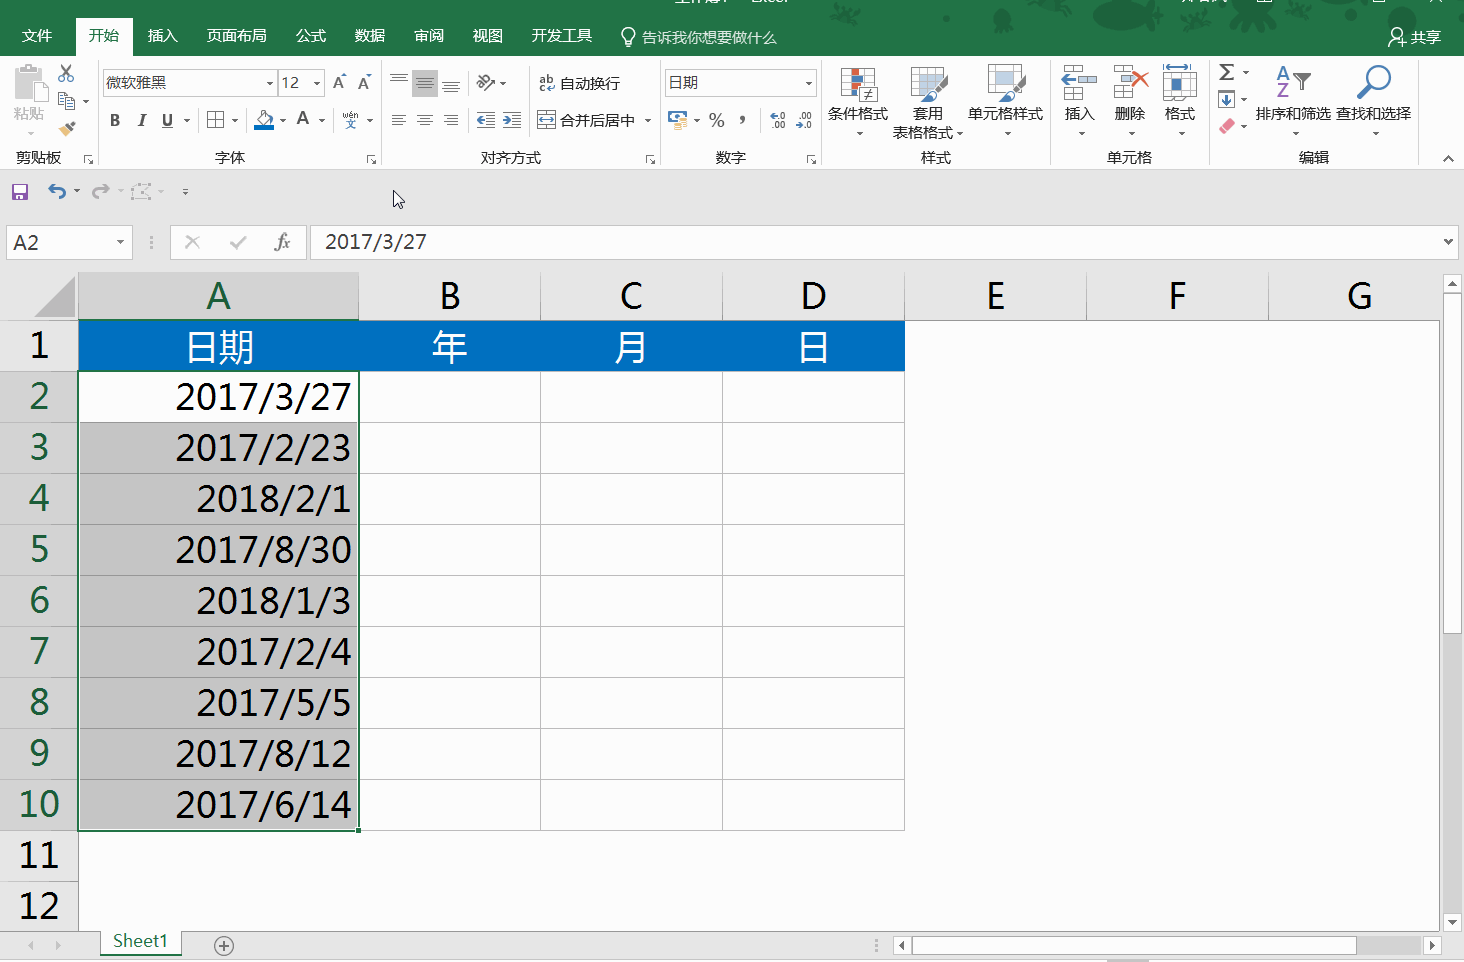Open font size 12 dropdown
The width and height of the screenshot is (1464, 962).
point(317,83)
